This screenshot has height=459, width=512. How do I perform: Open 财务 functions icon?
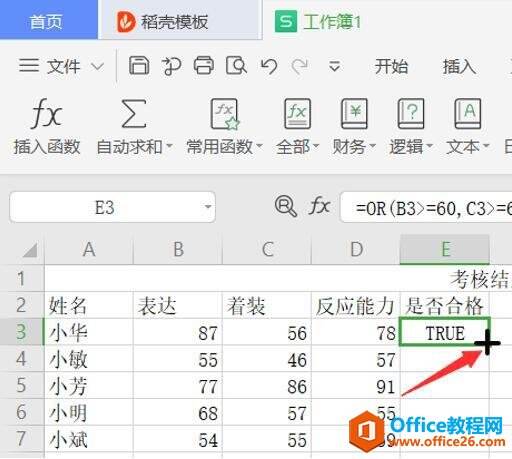[354, 114]
